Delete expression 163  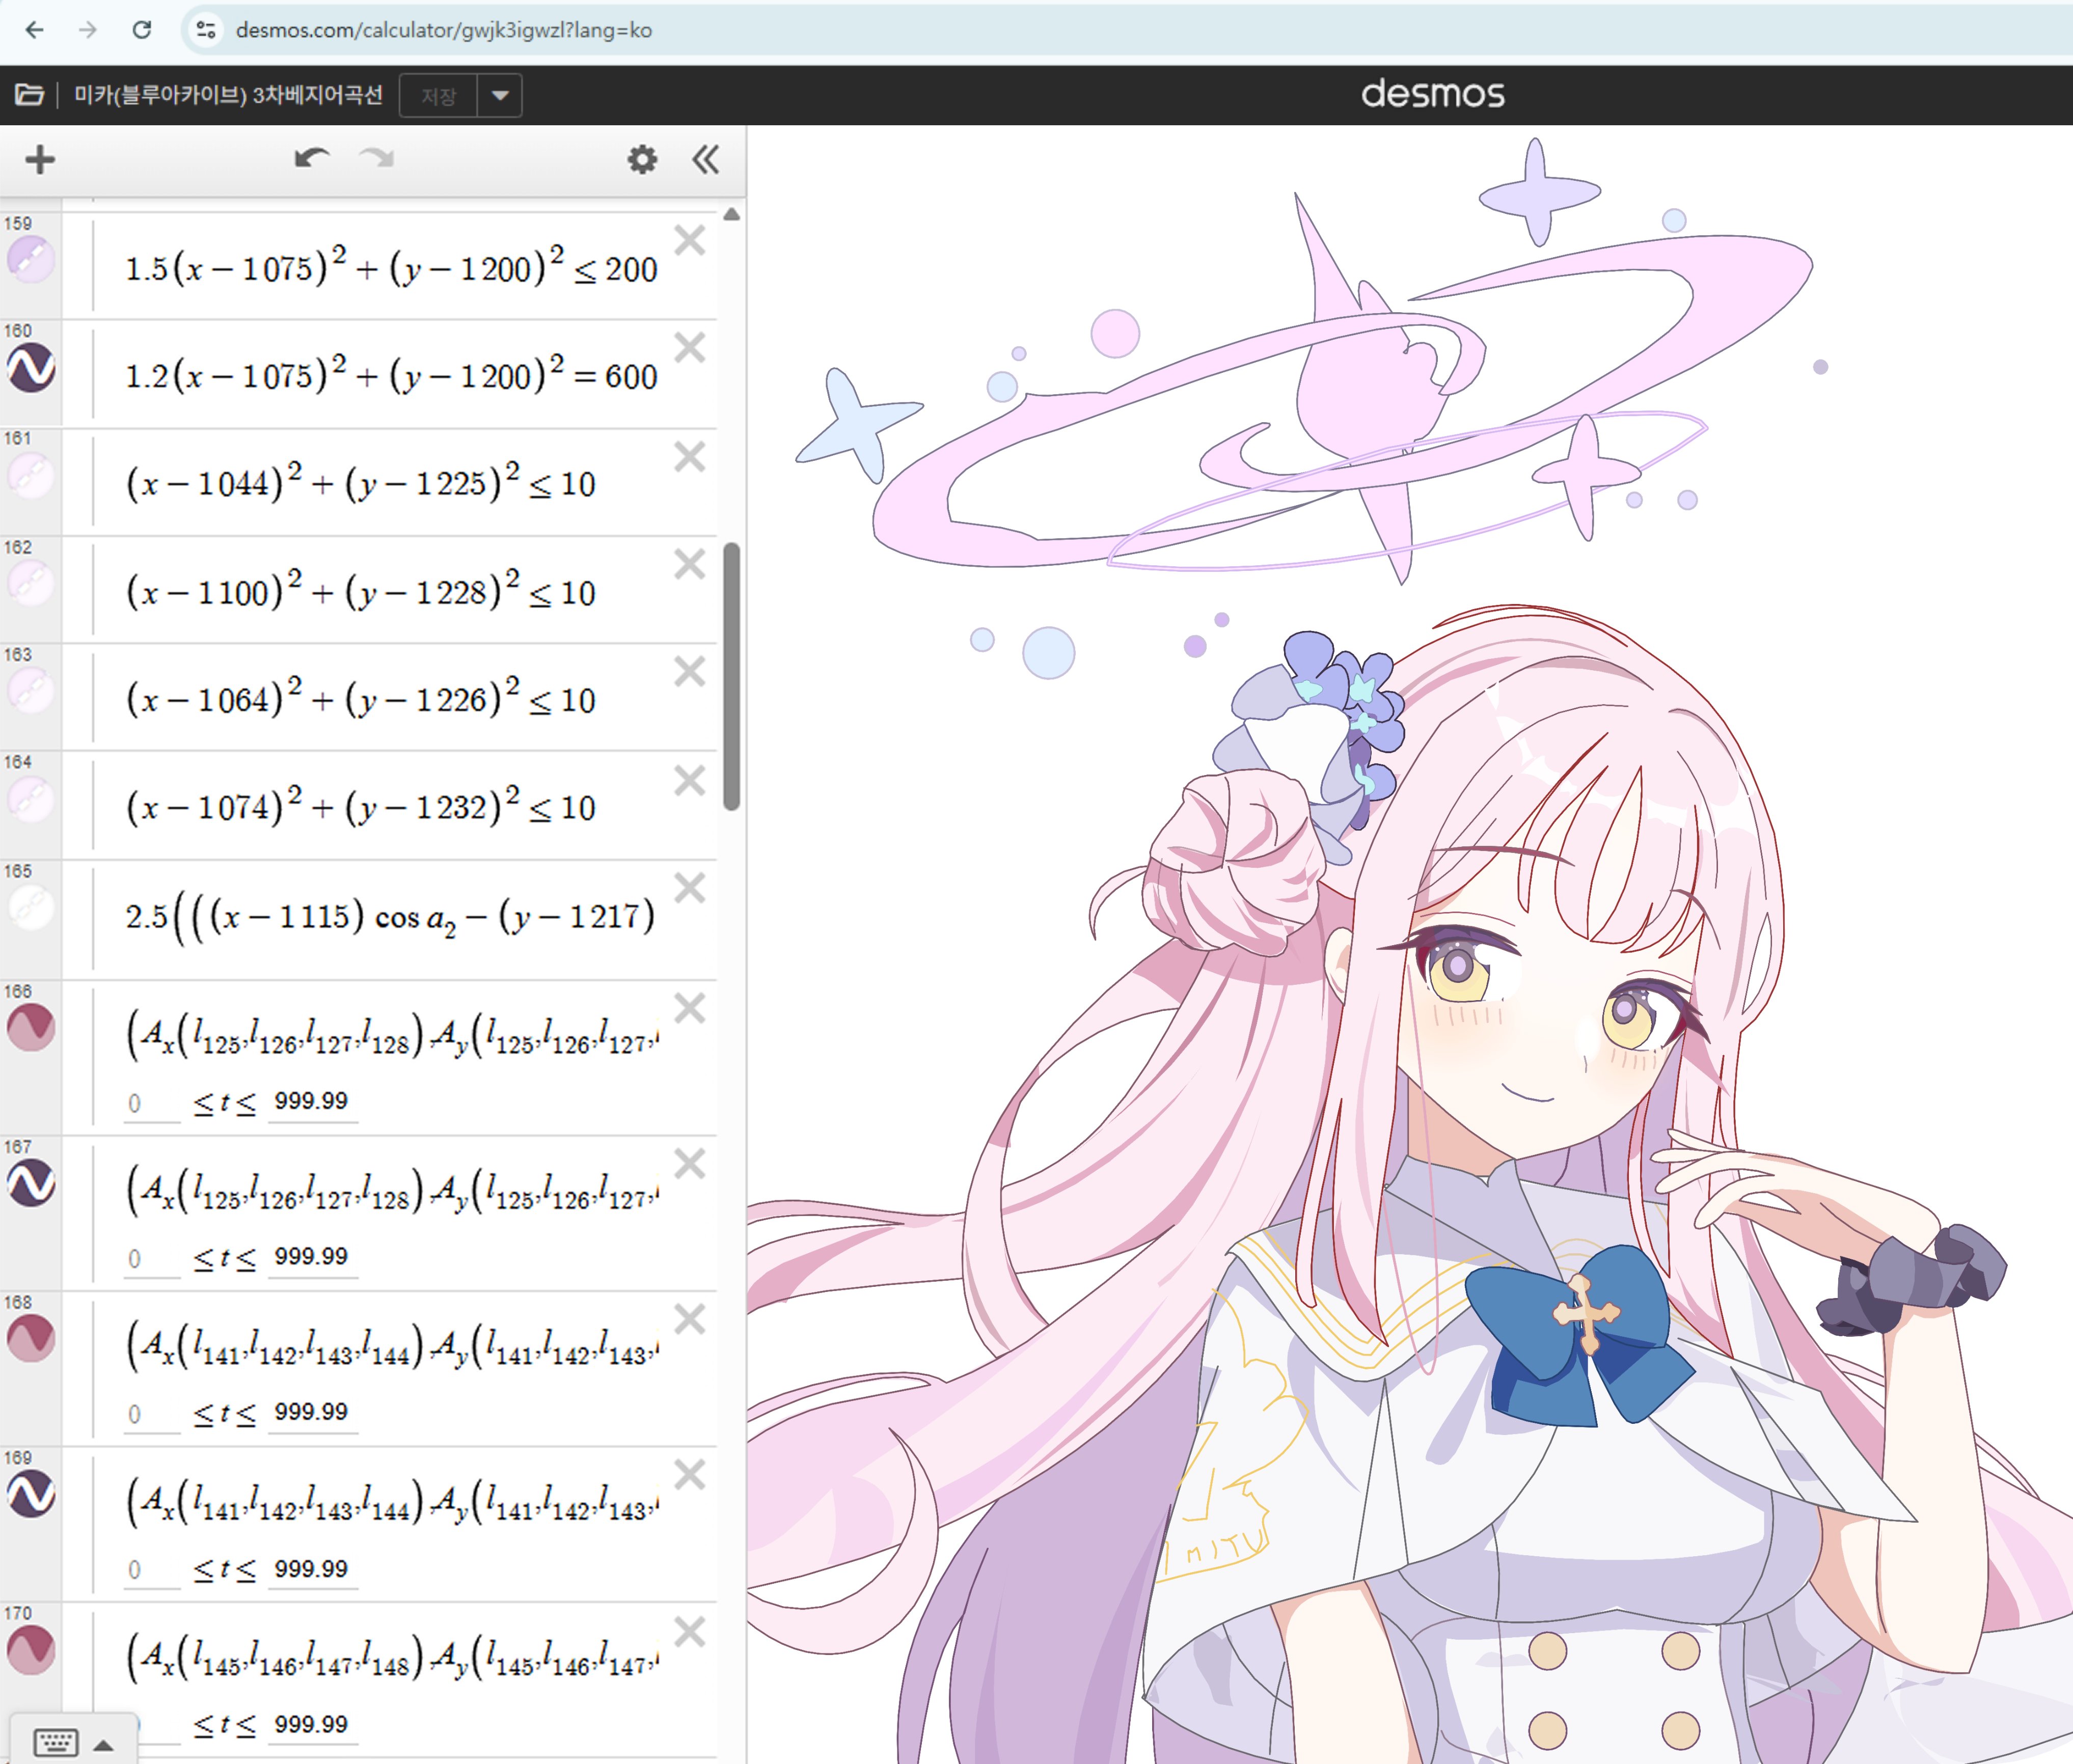pyautogui.click(x=690, y=671)
